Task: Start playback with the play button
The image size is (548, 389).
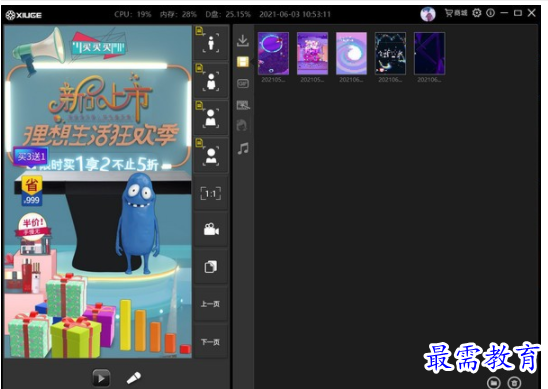Action: click(101, 378)
